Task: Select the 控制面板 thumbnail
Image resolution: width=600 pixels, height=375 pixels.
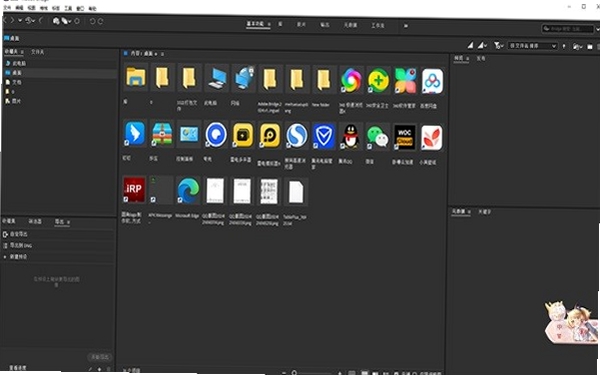Action: click(189, 134)
